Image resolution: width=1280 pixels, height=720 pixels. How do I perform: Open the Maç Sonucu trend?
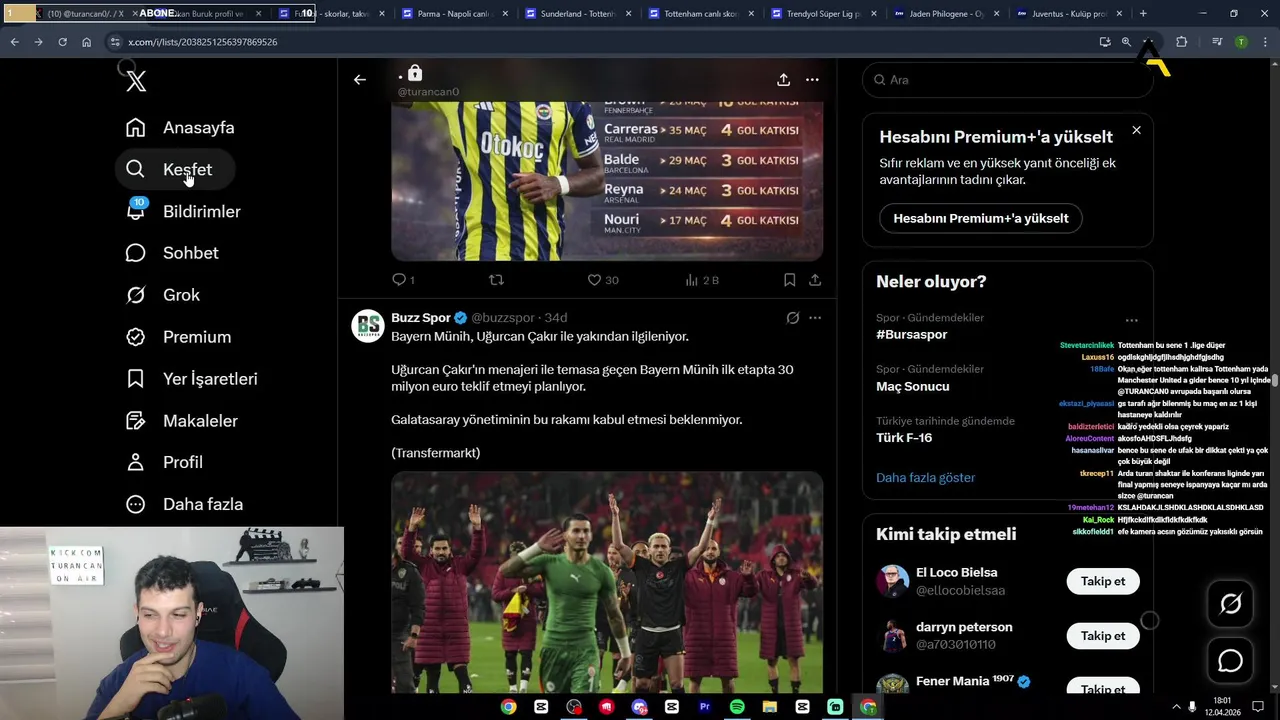[x=913, y=387]
